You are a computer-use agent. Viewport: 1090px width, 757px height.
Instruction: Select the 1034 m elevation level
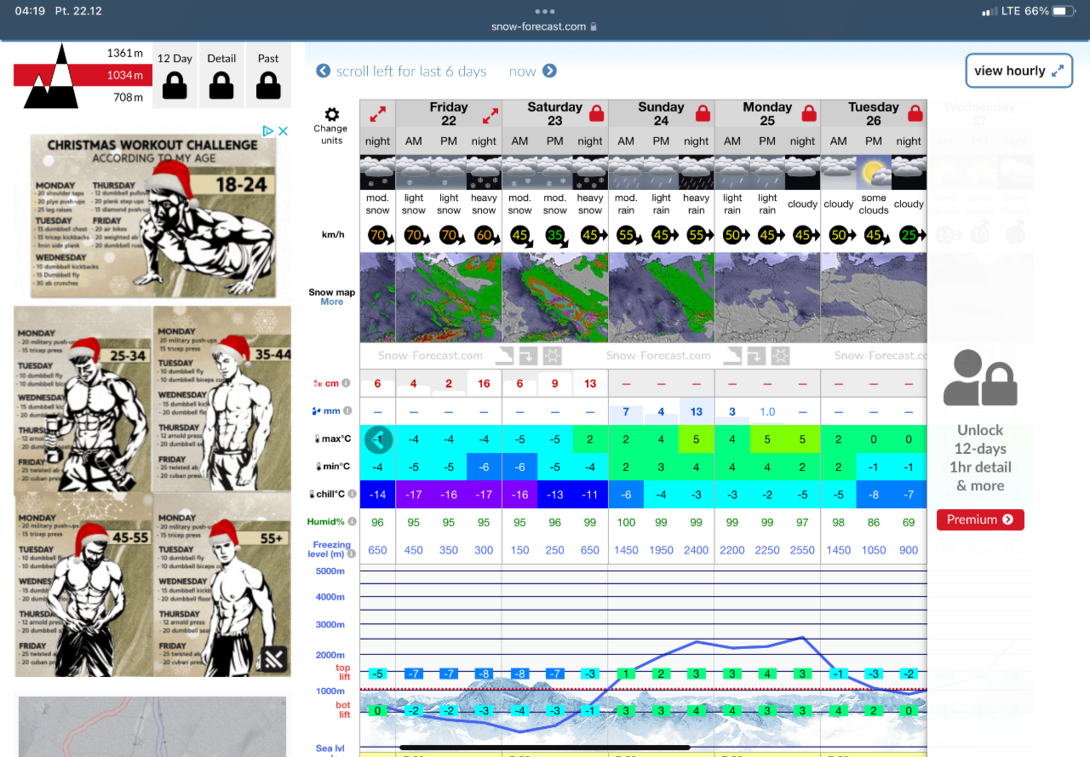pos(125,75)
